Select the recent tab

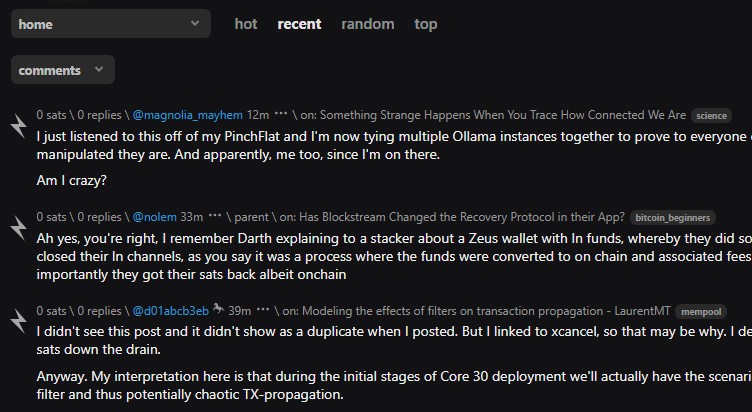(x=299, y=24)
